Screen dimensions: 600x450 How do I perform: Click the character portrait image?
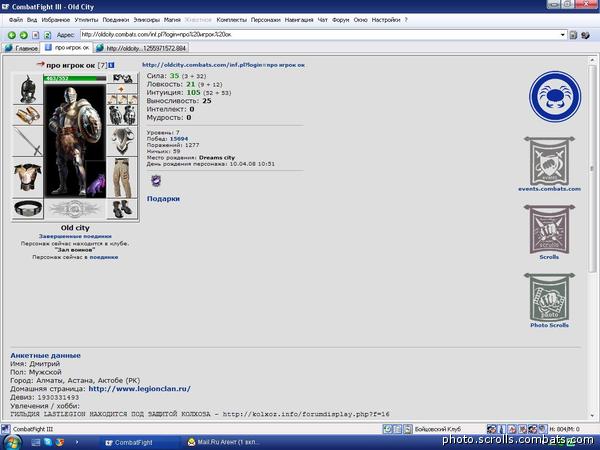point(75,141)
